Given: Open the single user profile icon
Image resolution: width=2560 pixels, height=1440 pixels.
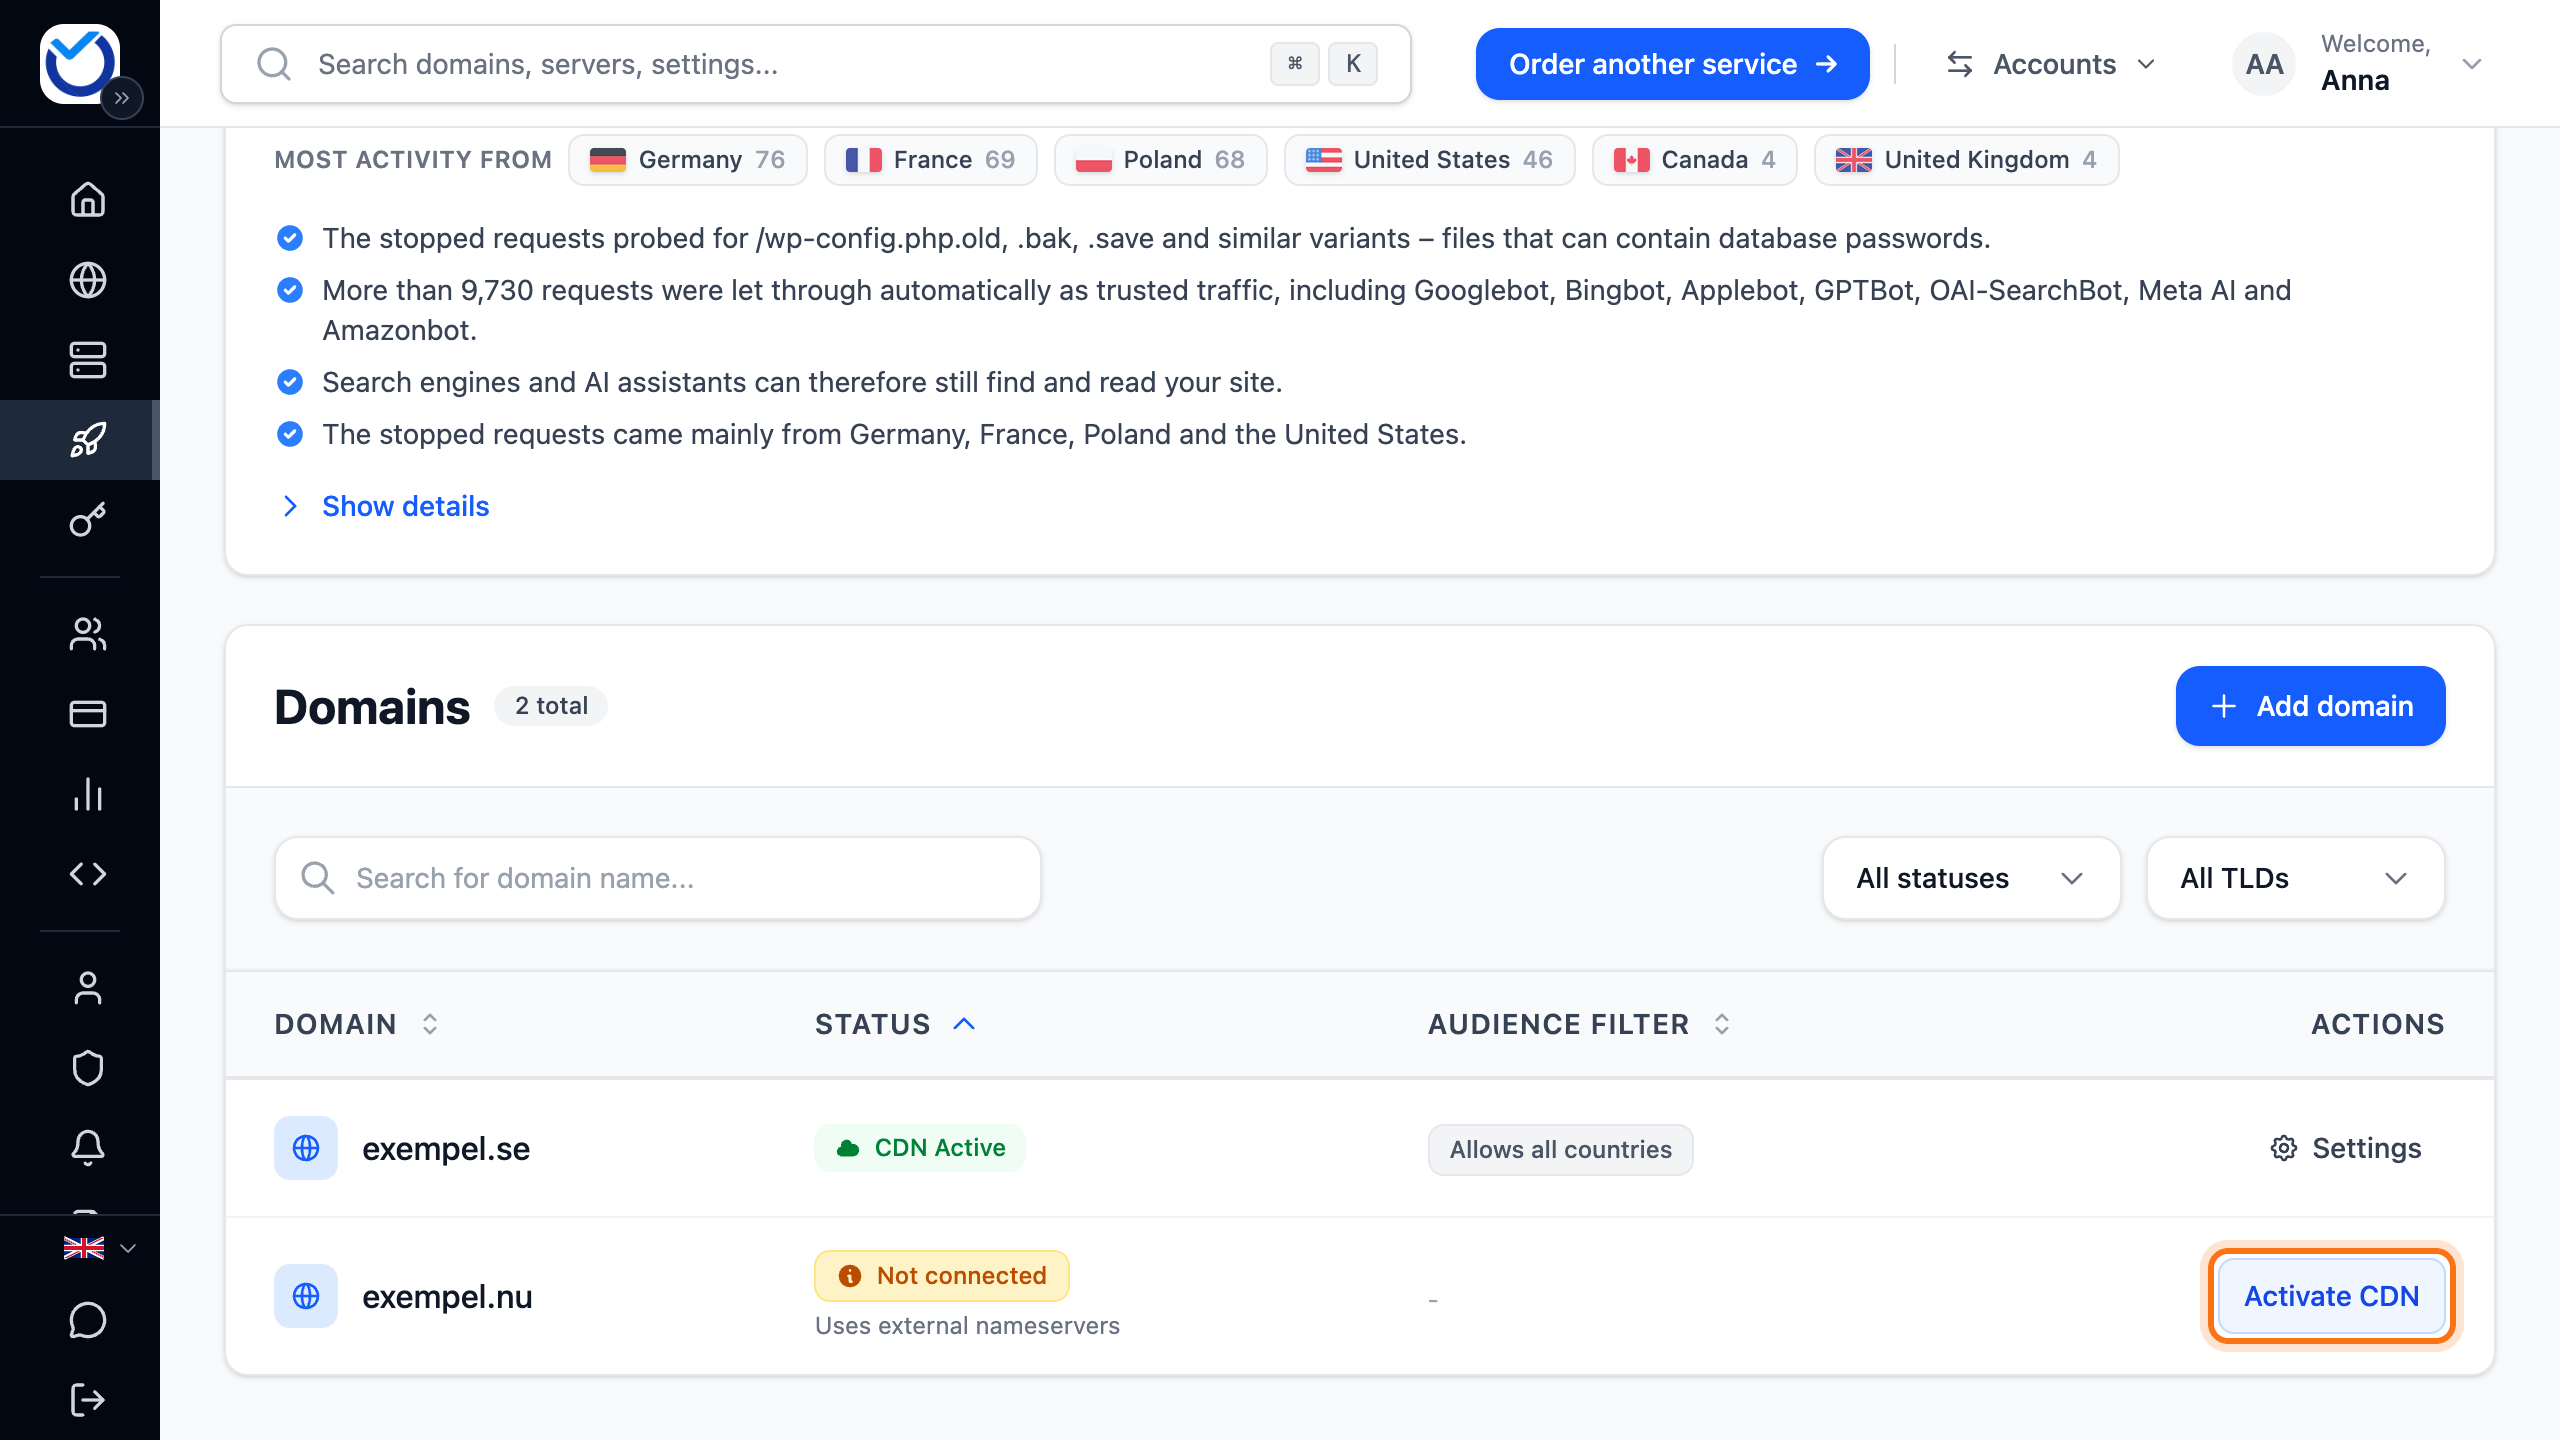Looking at the screenshot, I should coord(88,988).
